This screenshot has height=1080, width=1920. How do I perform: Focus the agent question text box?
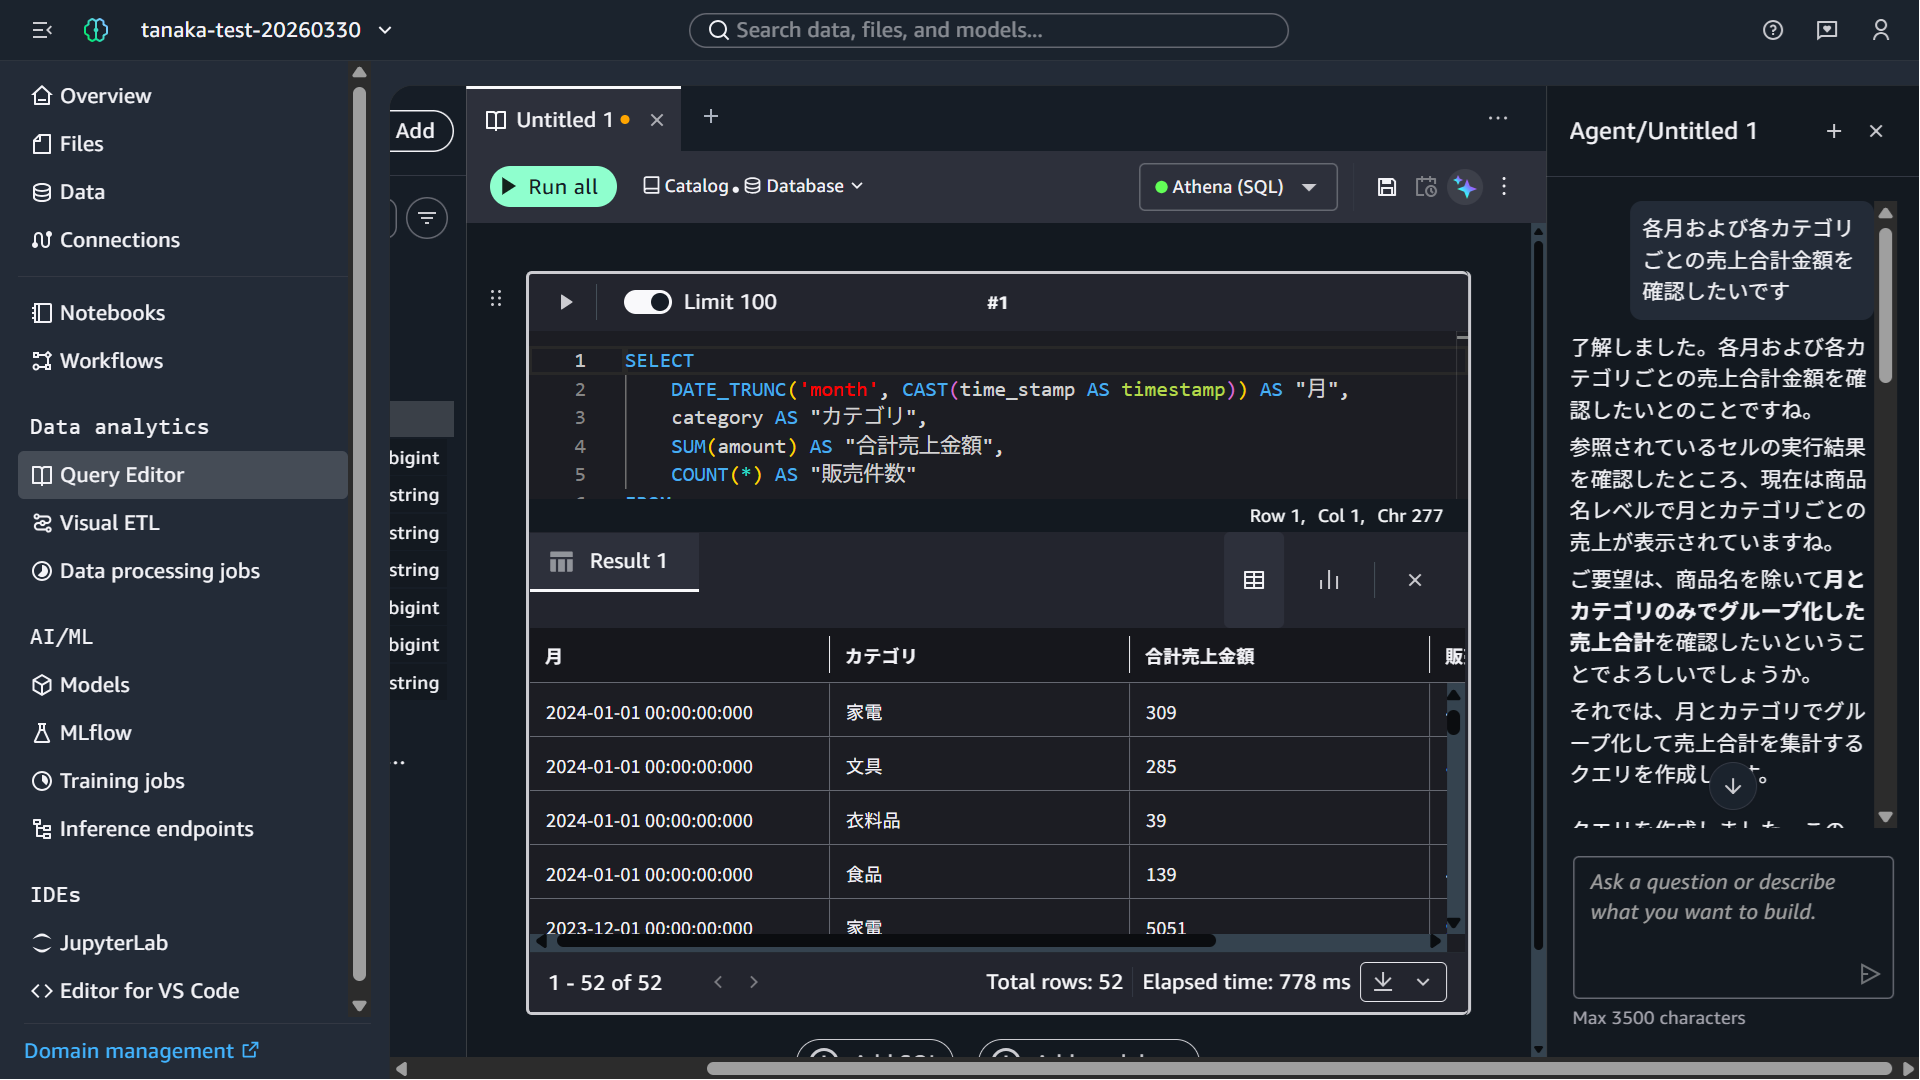click(x=1733, y=927)
